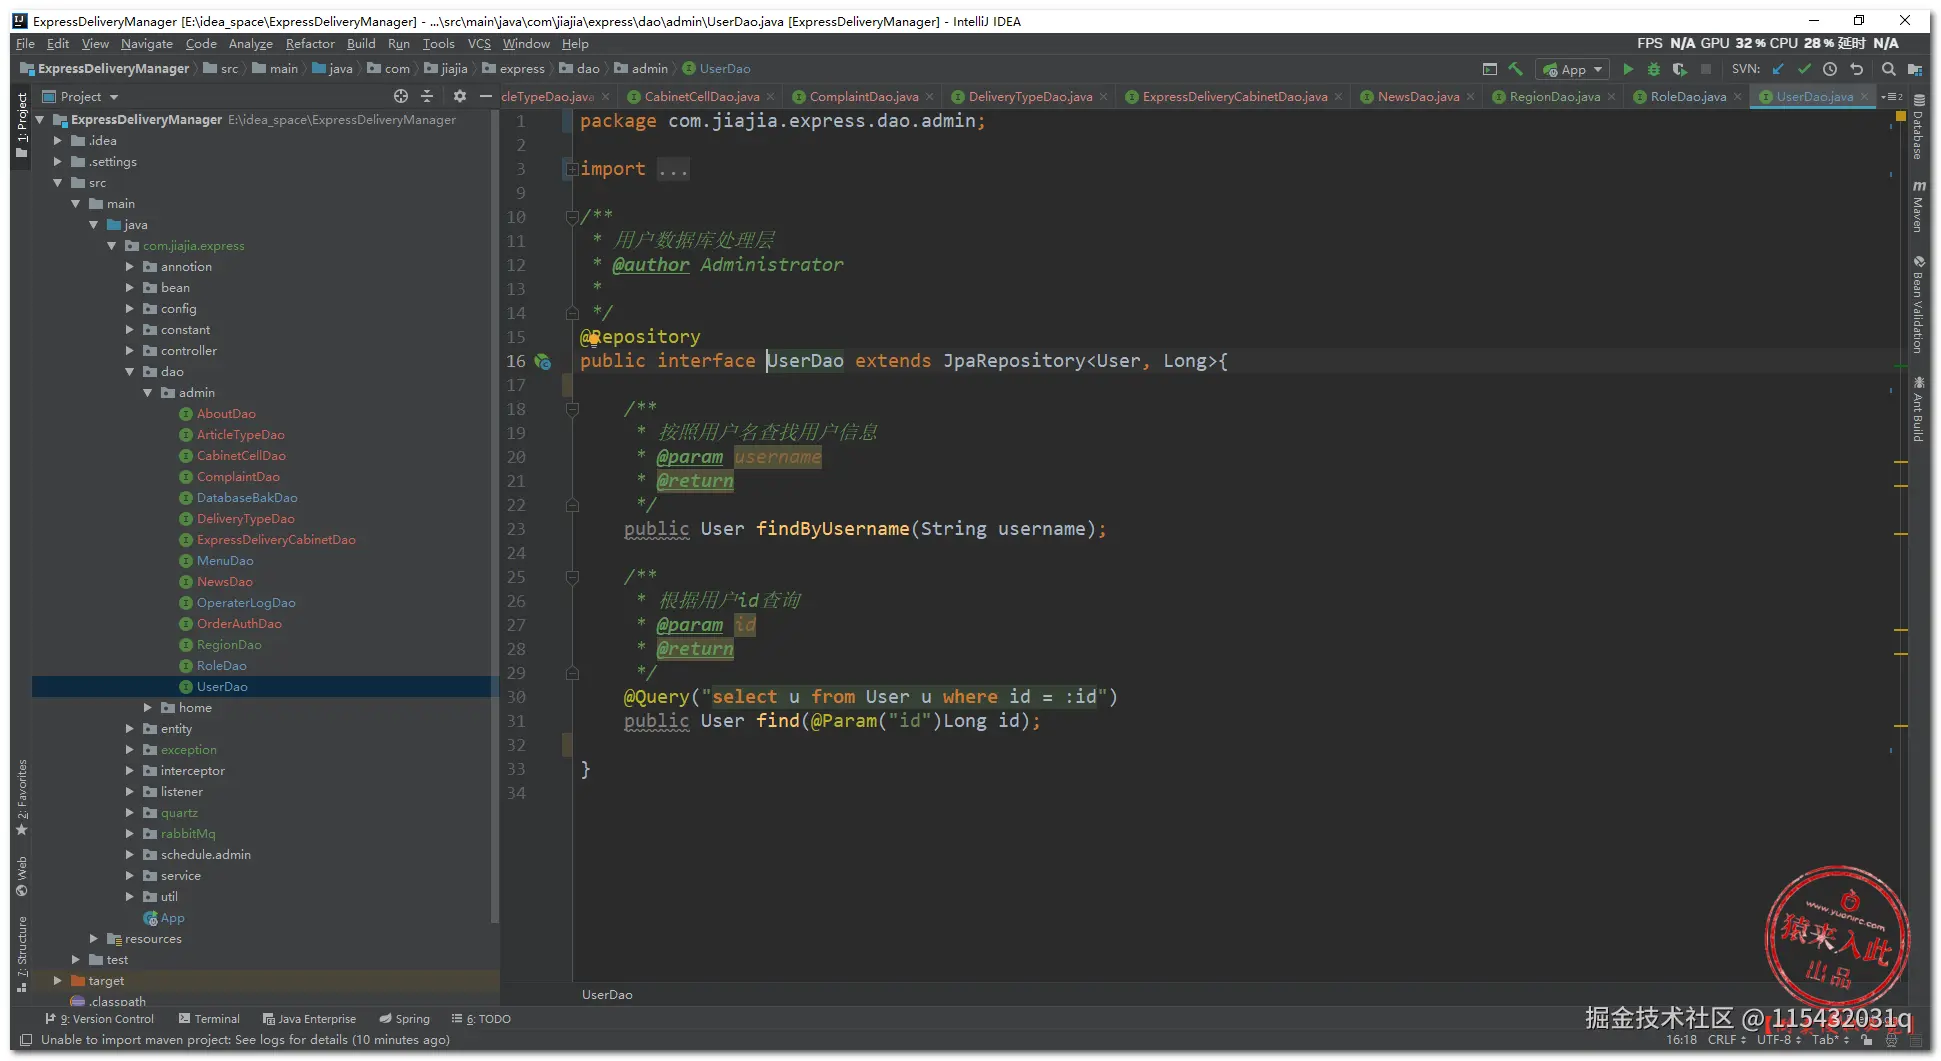Open SVN history clock icon
This screenshot has width=1941, height=1061.
pyautogui.click(x=1830, y=69)
